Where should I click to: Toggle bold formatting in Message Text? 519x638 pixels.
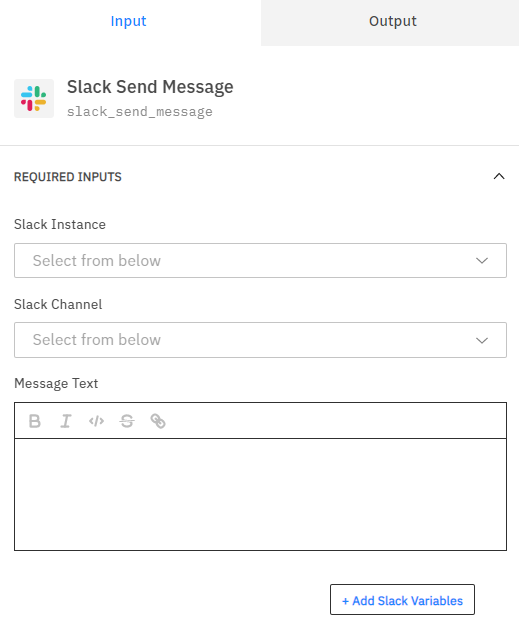click(x=35, y=421)
